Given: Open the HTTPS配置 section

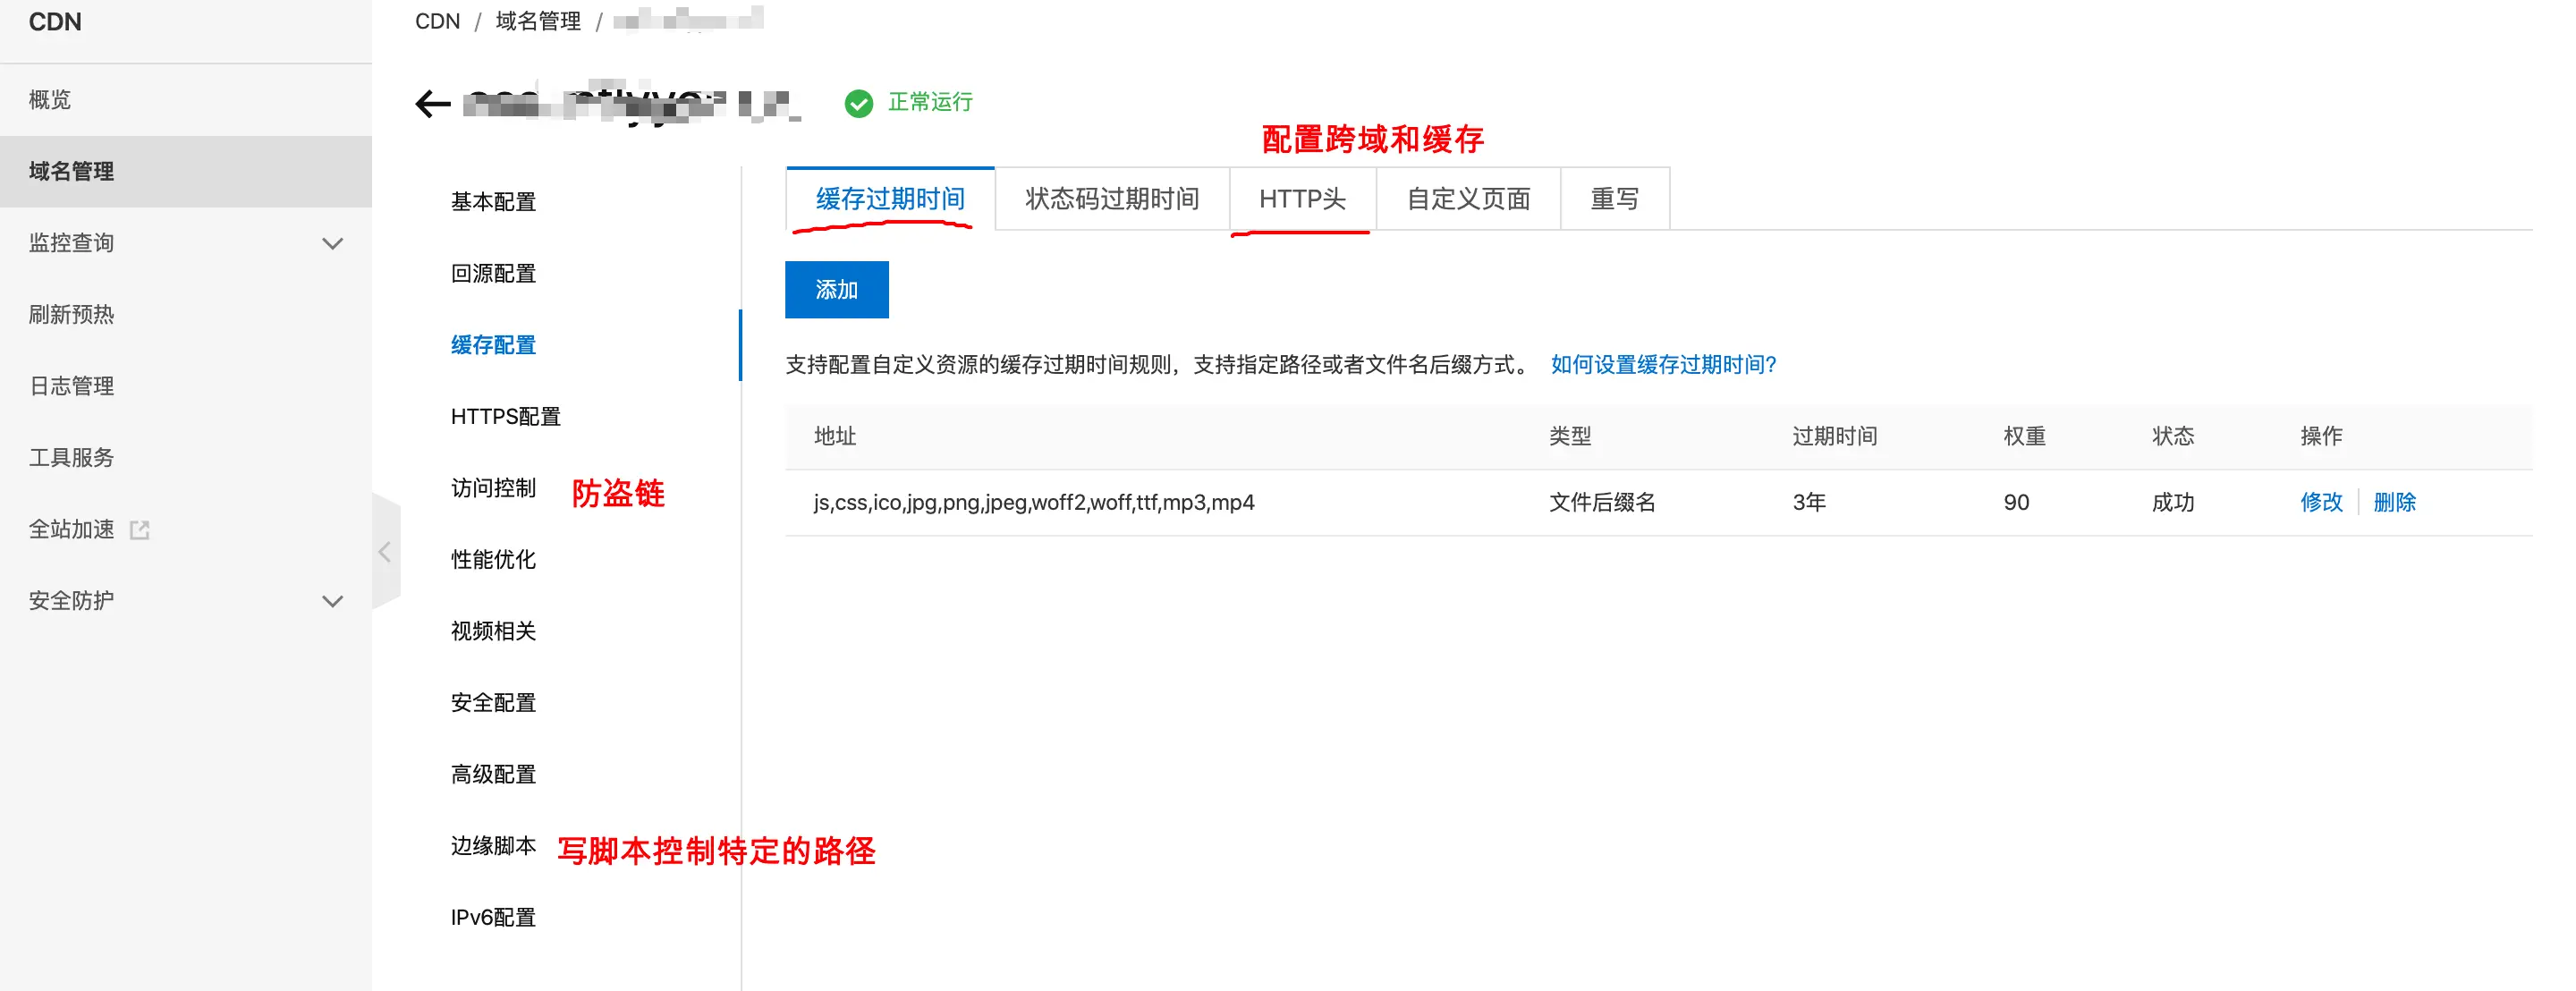Looking at the screenshot, I should point(505,416).
